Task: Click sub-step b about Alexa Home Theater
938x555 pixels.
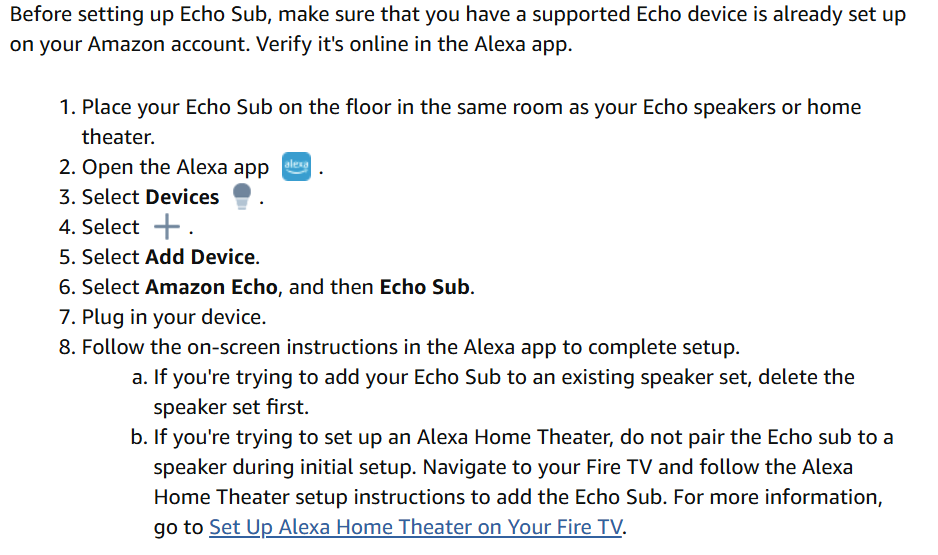Action: (520, 437)
